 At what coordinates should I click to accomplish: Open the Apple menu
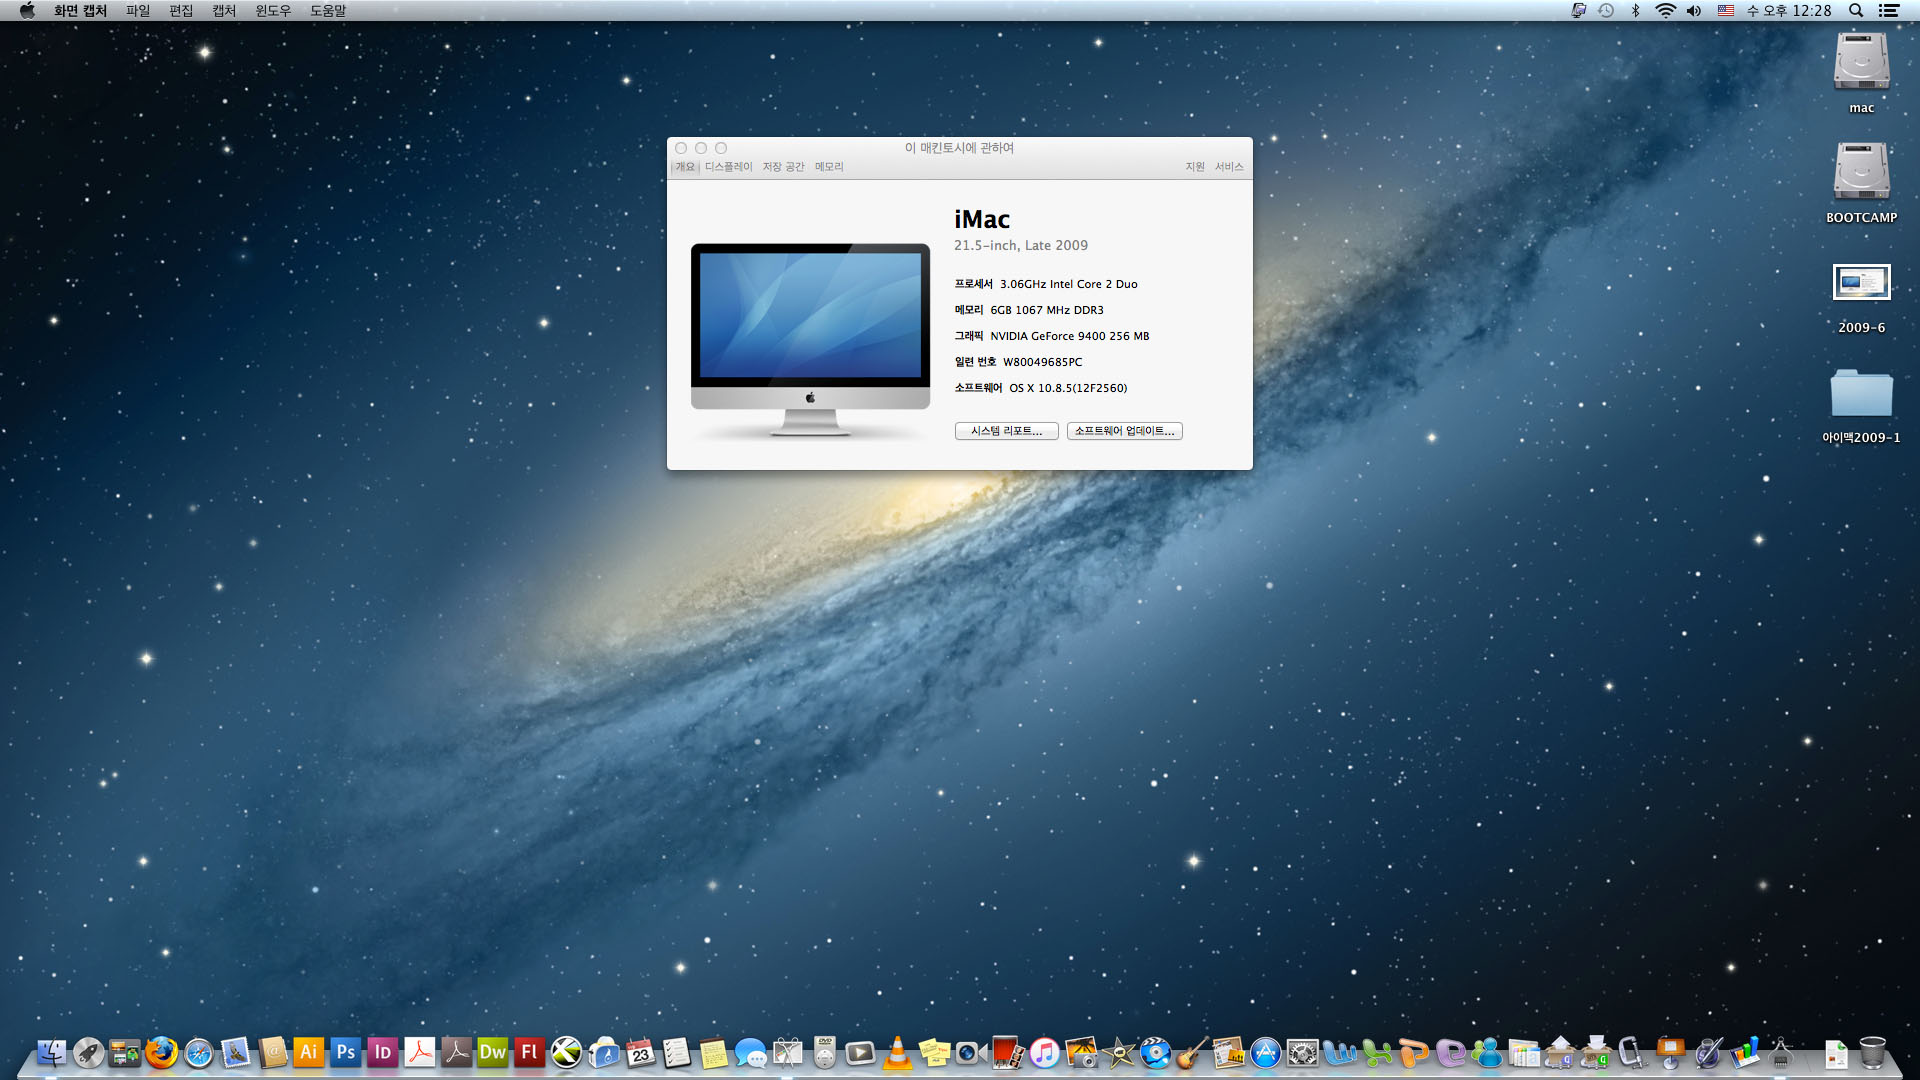(x=27, y=10)
